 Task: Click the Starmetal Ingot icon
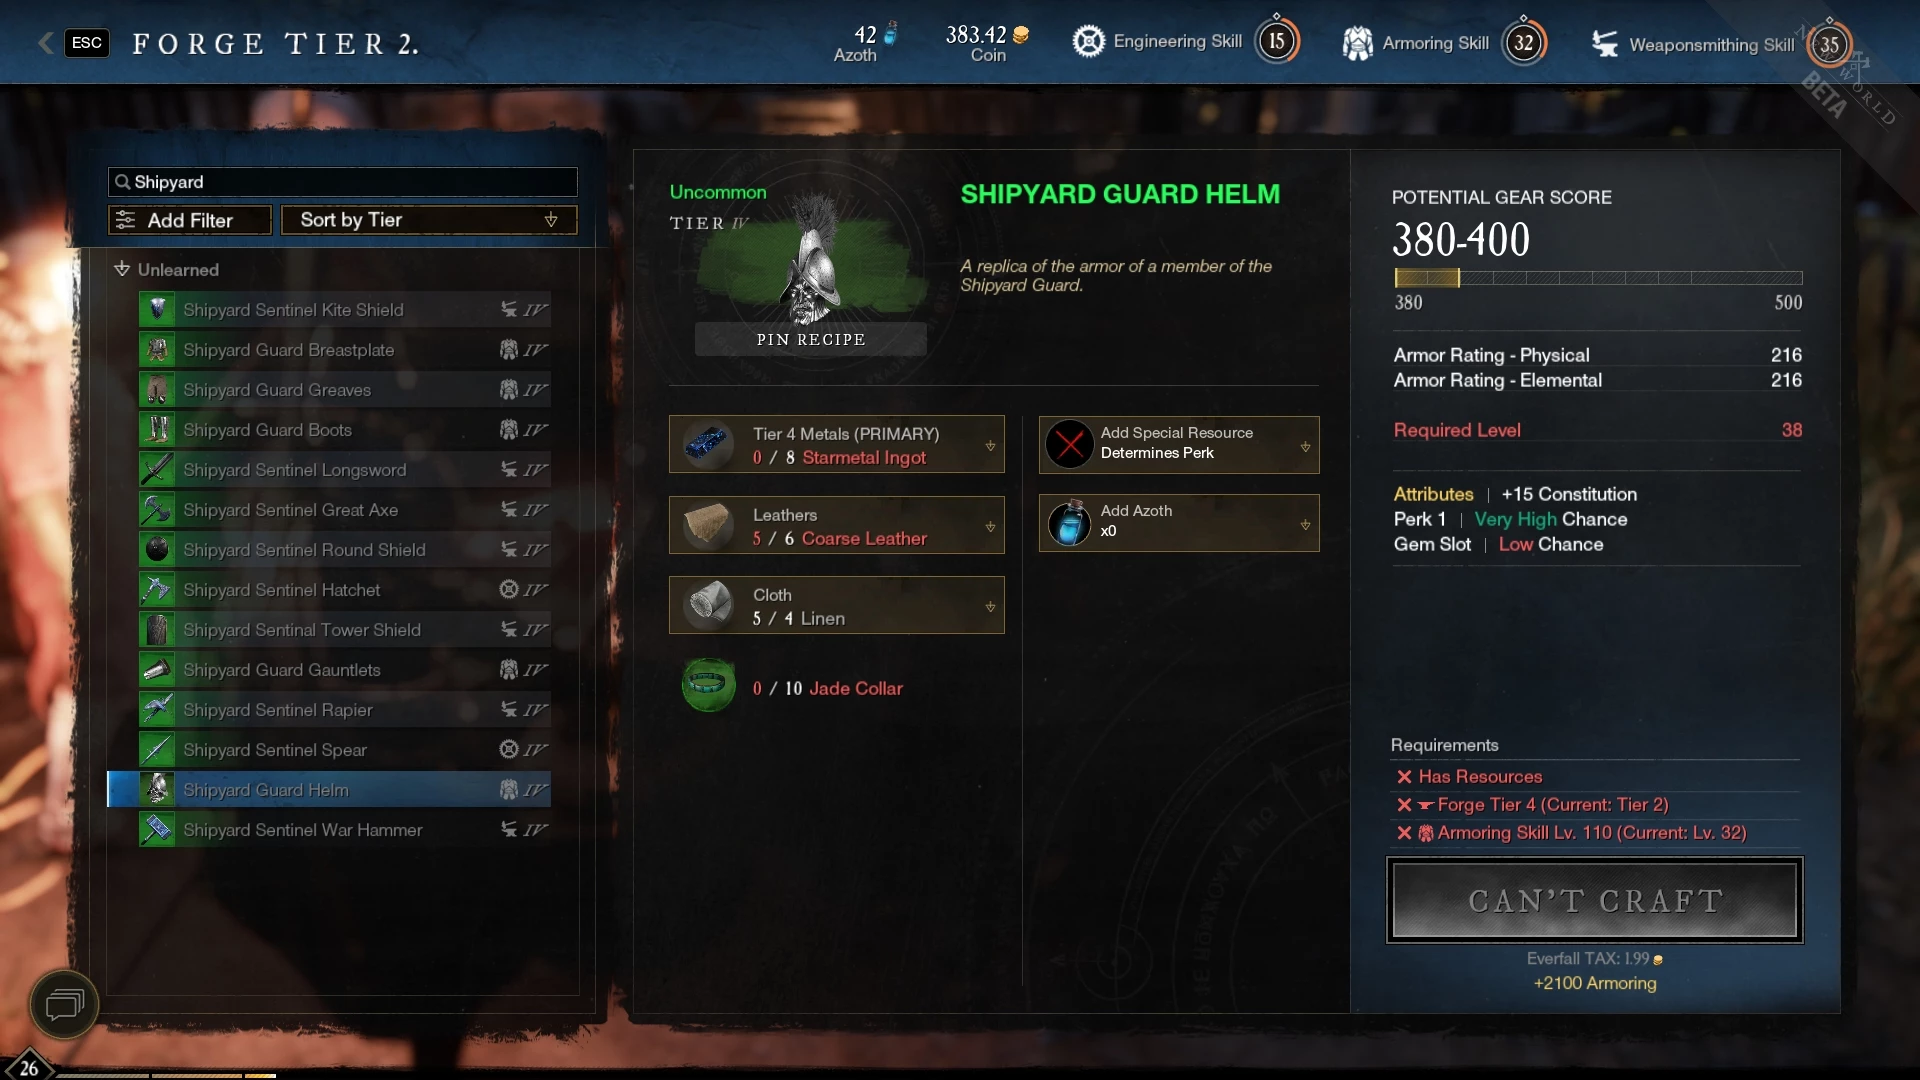point(709,444)
